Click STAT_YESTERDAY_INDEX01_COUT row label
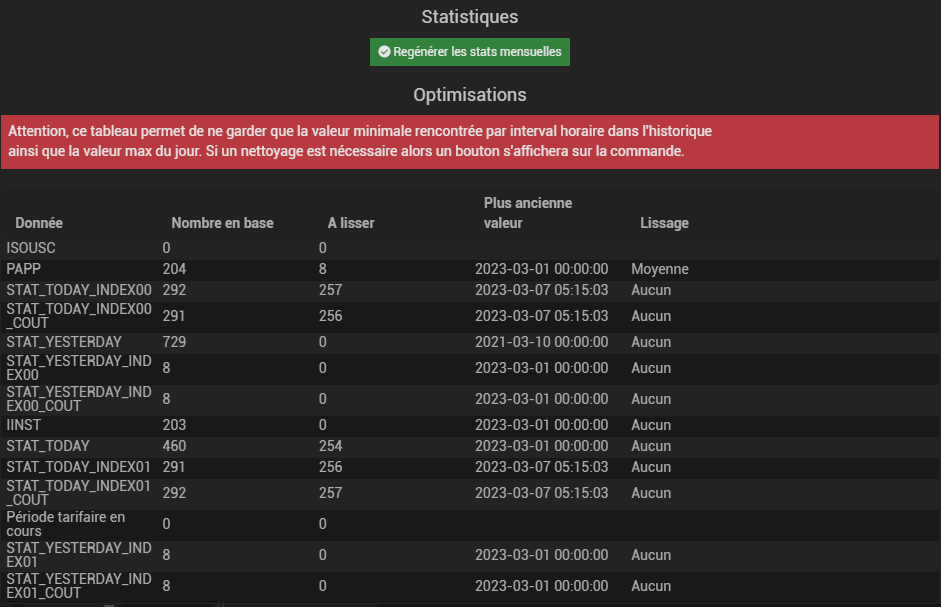941x607 pixels. click(x=79, y=586)
